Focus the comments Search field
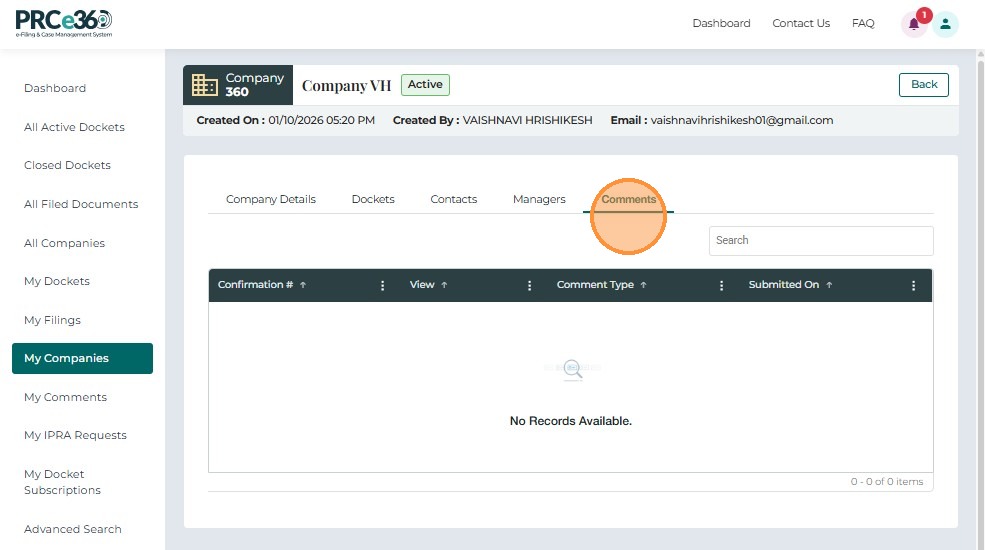 click(x=821, y=240)
